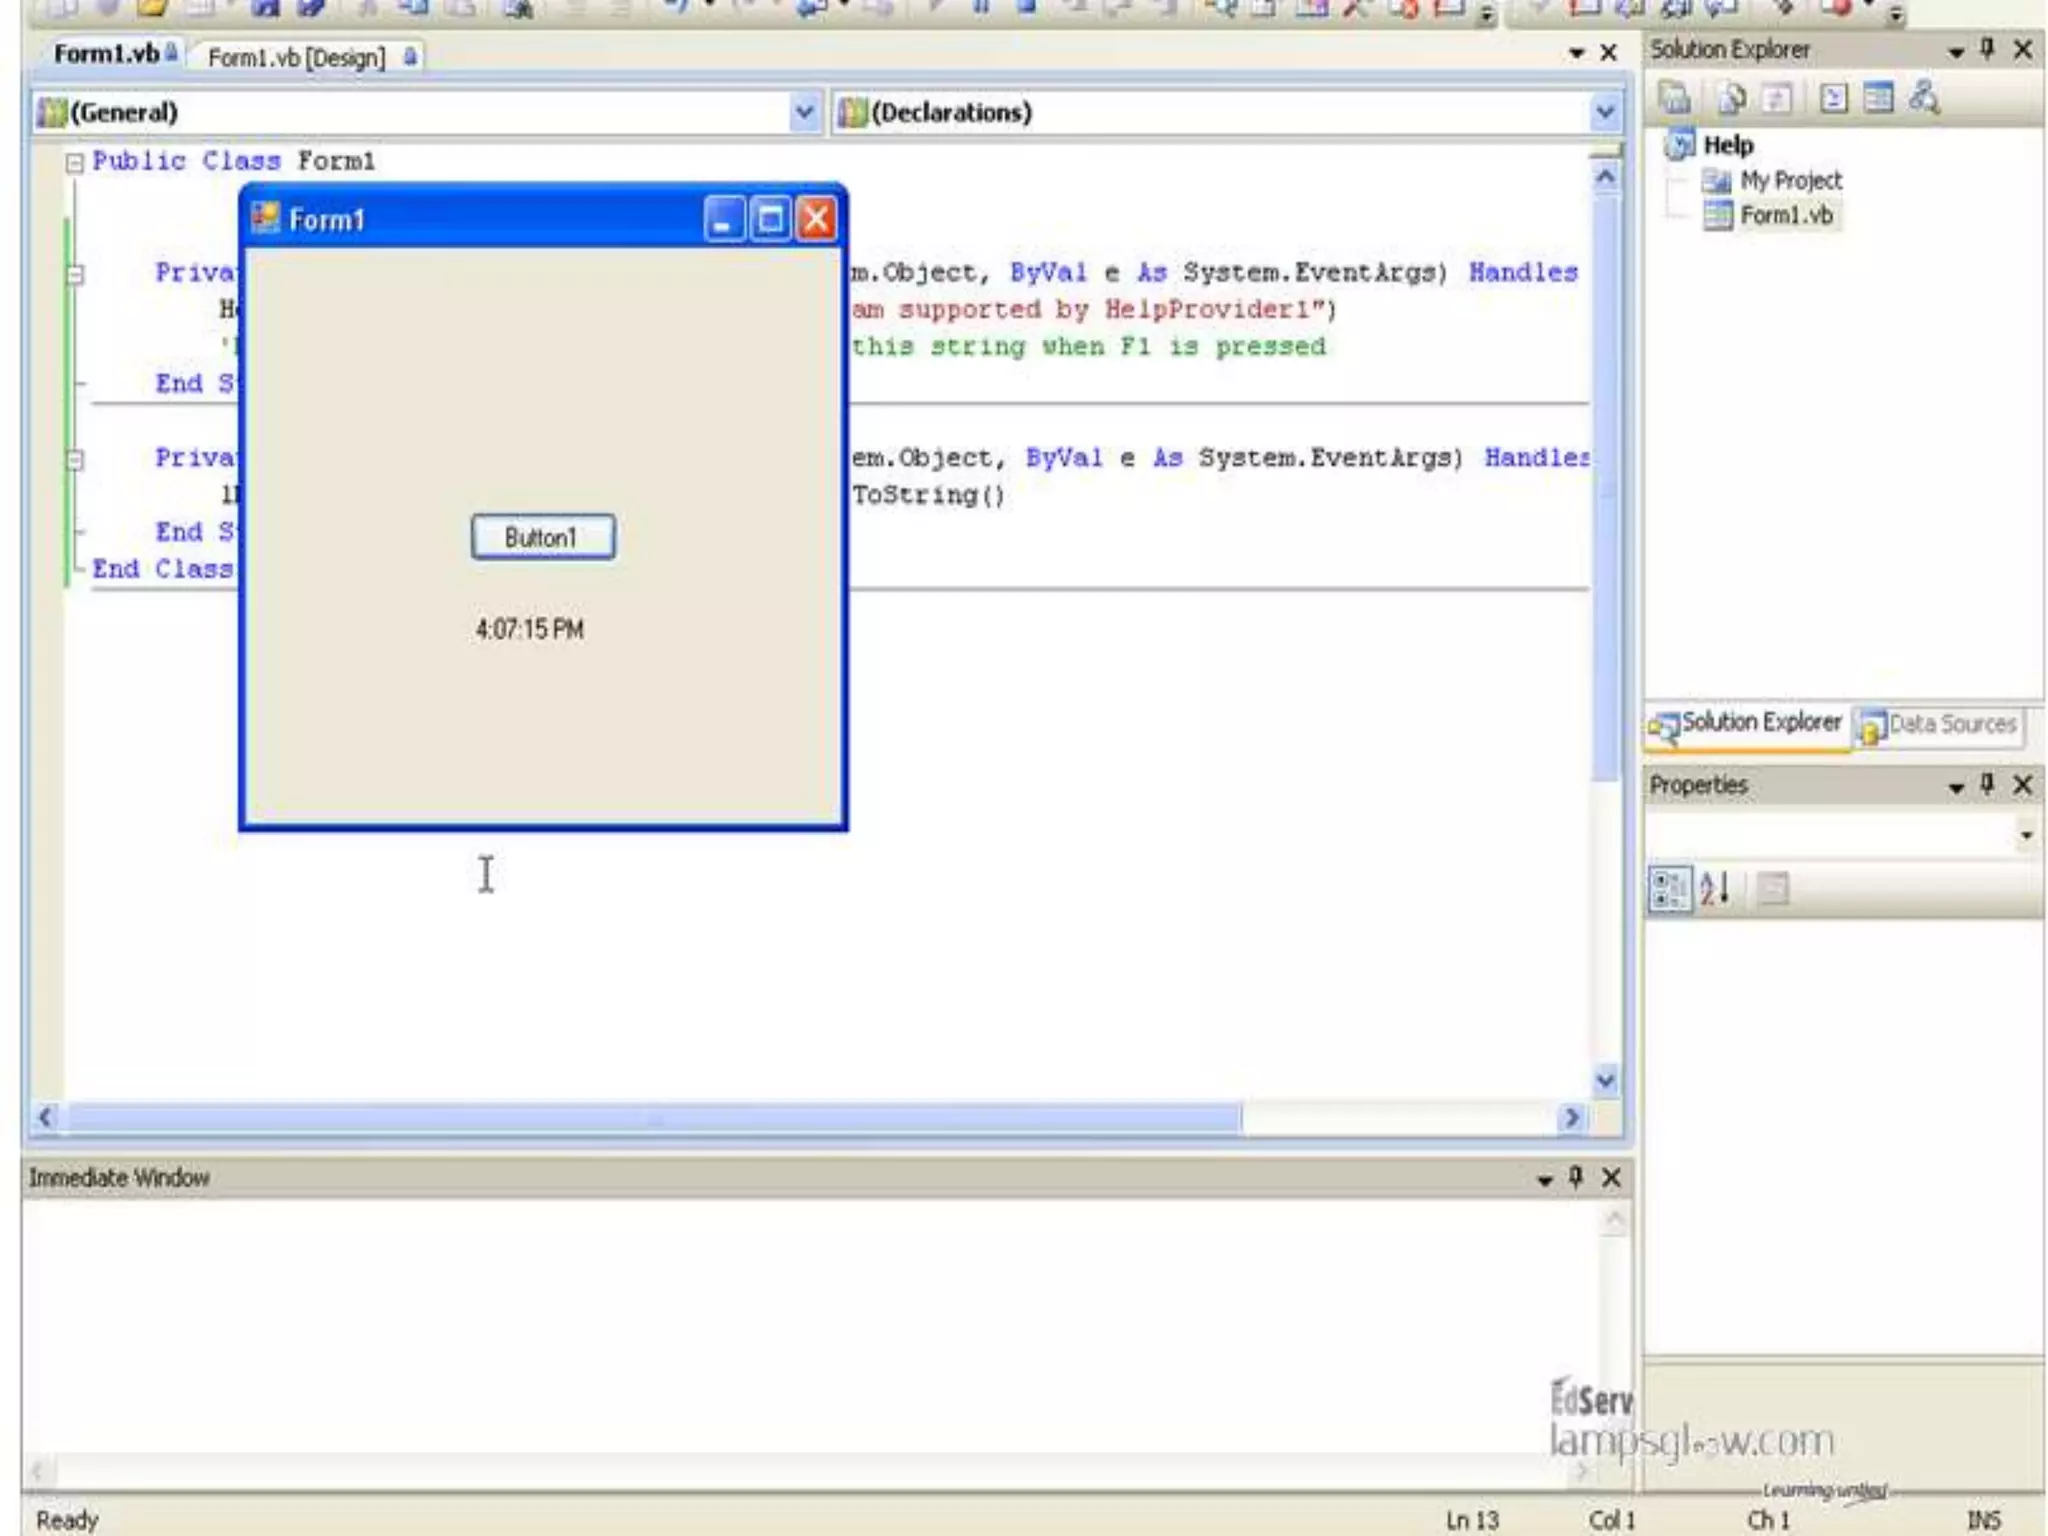Image resolution: width=2048 pixels, height=1536 pixels.
Task: Select Form1.vb in Solution Explorer tree
Action: (1786, 216)
